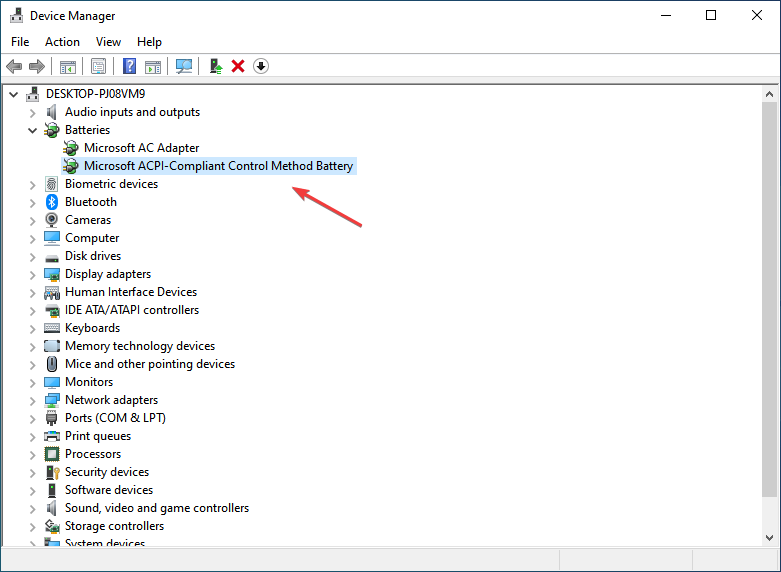Click the Forward arrow toolbar icon
Screen dimensions: 781x572
(x=37, y=66)
